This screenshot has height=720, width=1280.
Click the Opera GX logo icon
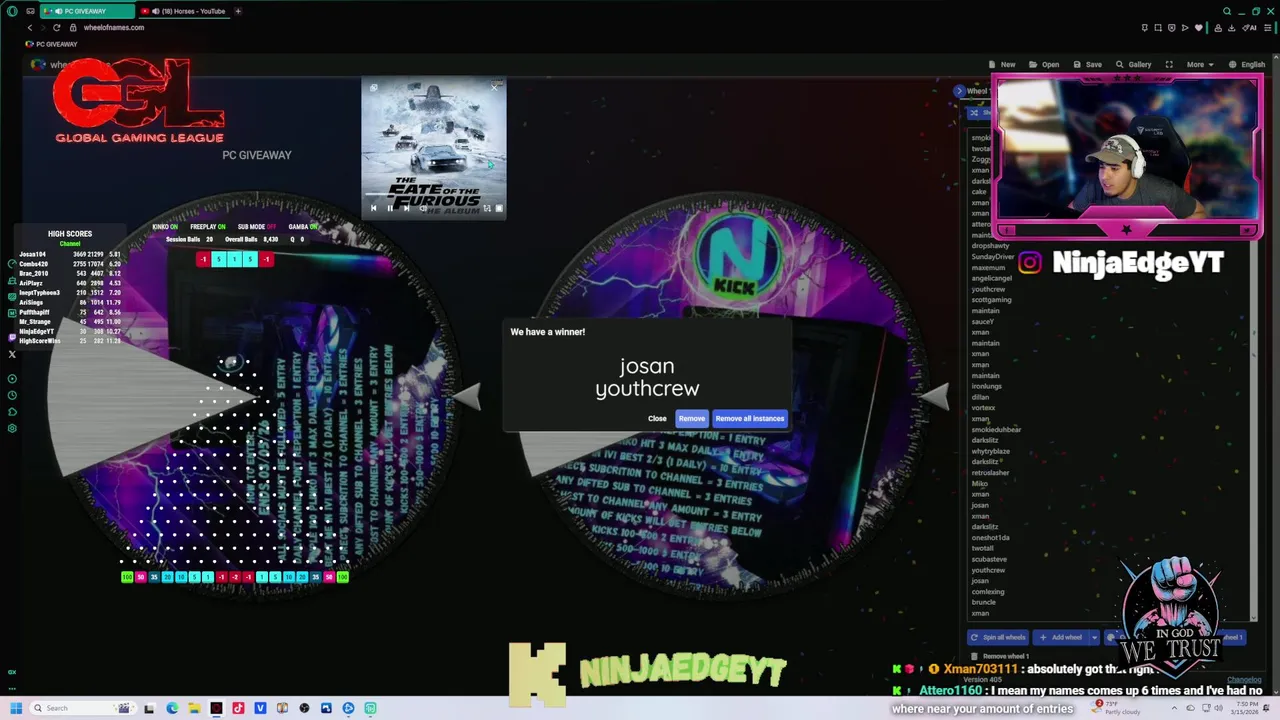(12, 11)
